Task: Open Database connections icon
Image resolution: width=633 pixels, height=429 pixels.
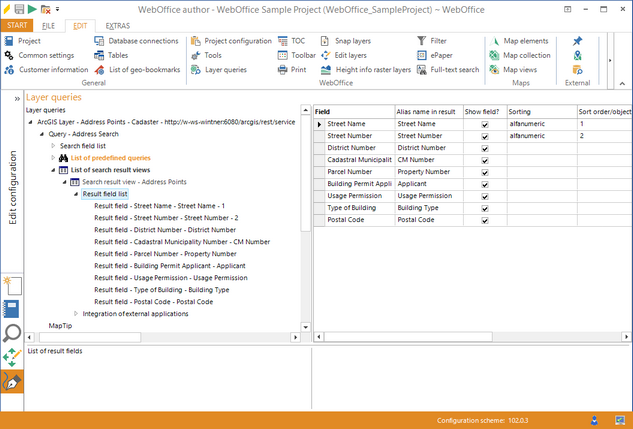Action: pyautogui.click(x=99, y=41)
